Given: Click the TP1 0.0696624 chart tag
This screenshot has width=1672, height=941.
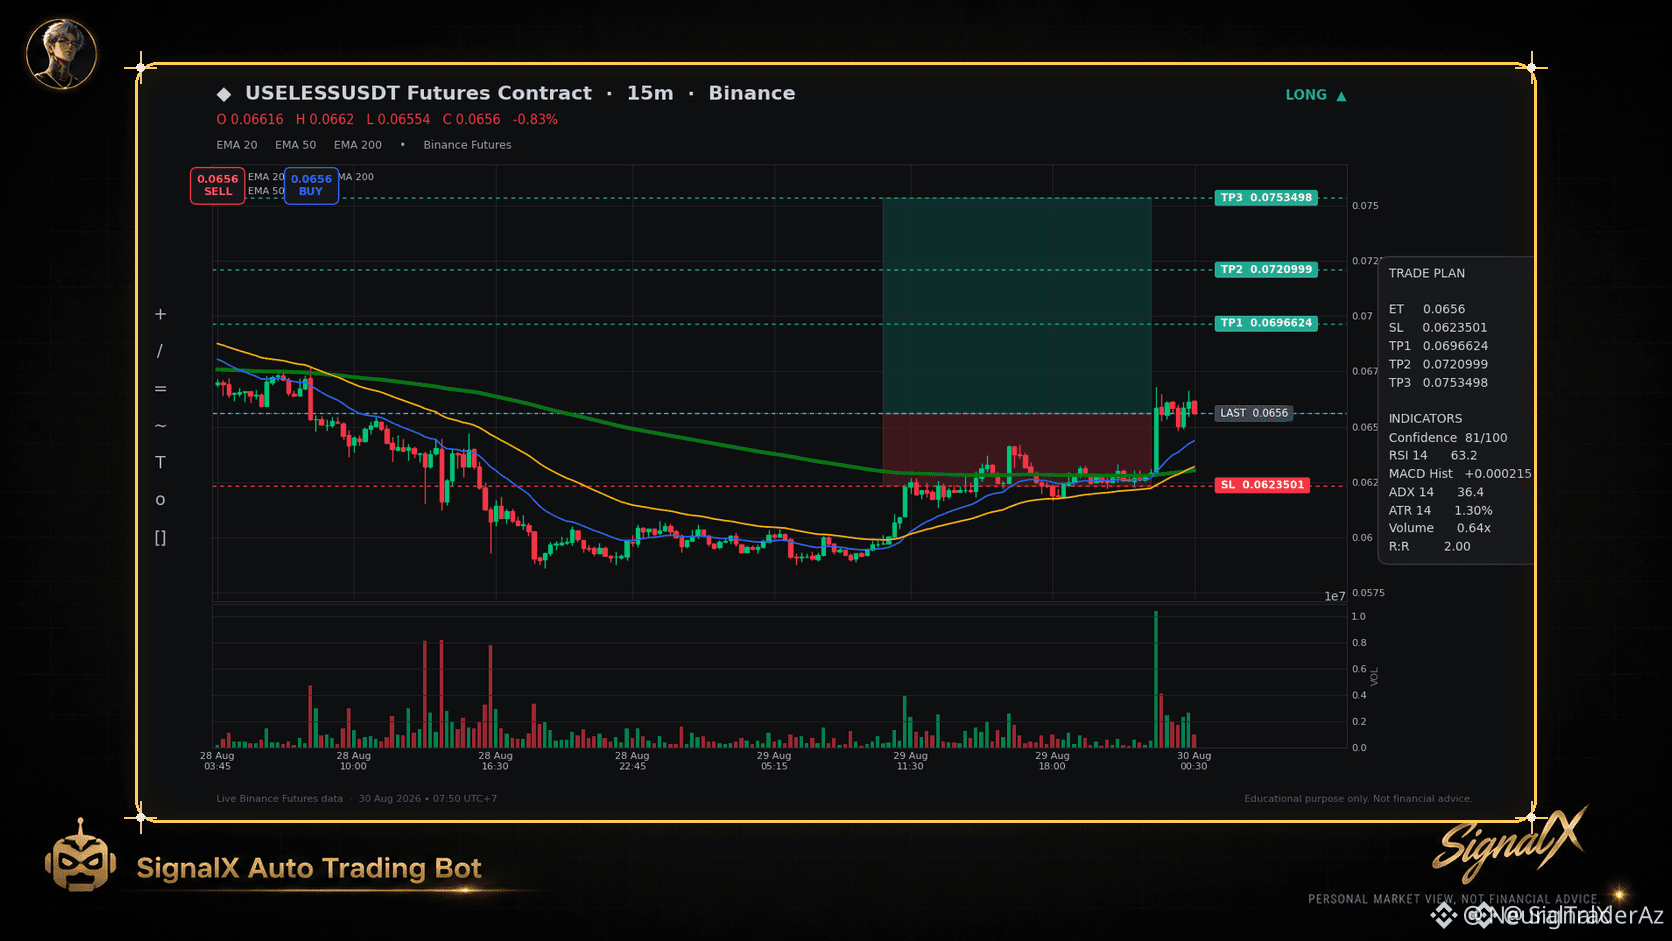Looking at the screenshot, I should (1266, 323).
